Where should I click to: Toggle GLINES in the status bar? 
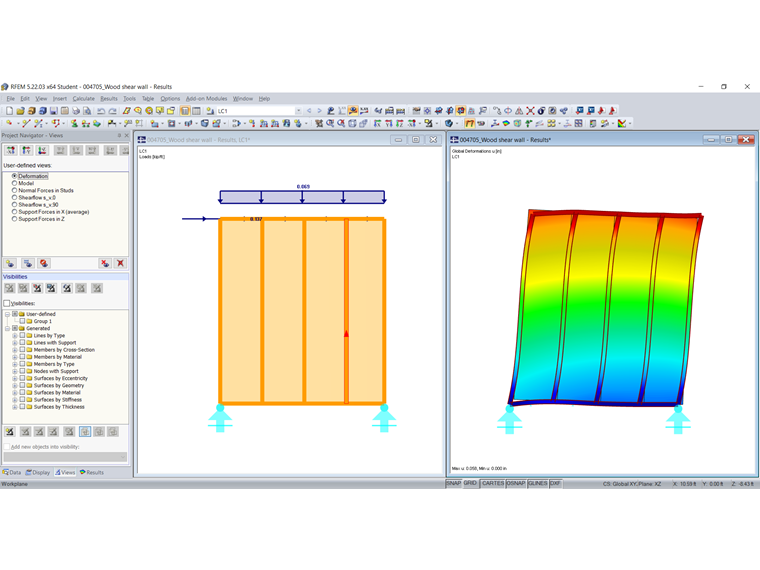pos(538,484)
